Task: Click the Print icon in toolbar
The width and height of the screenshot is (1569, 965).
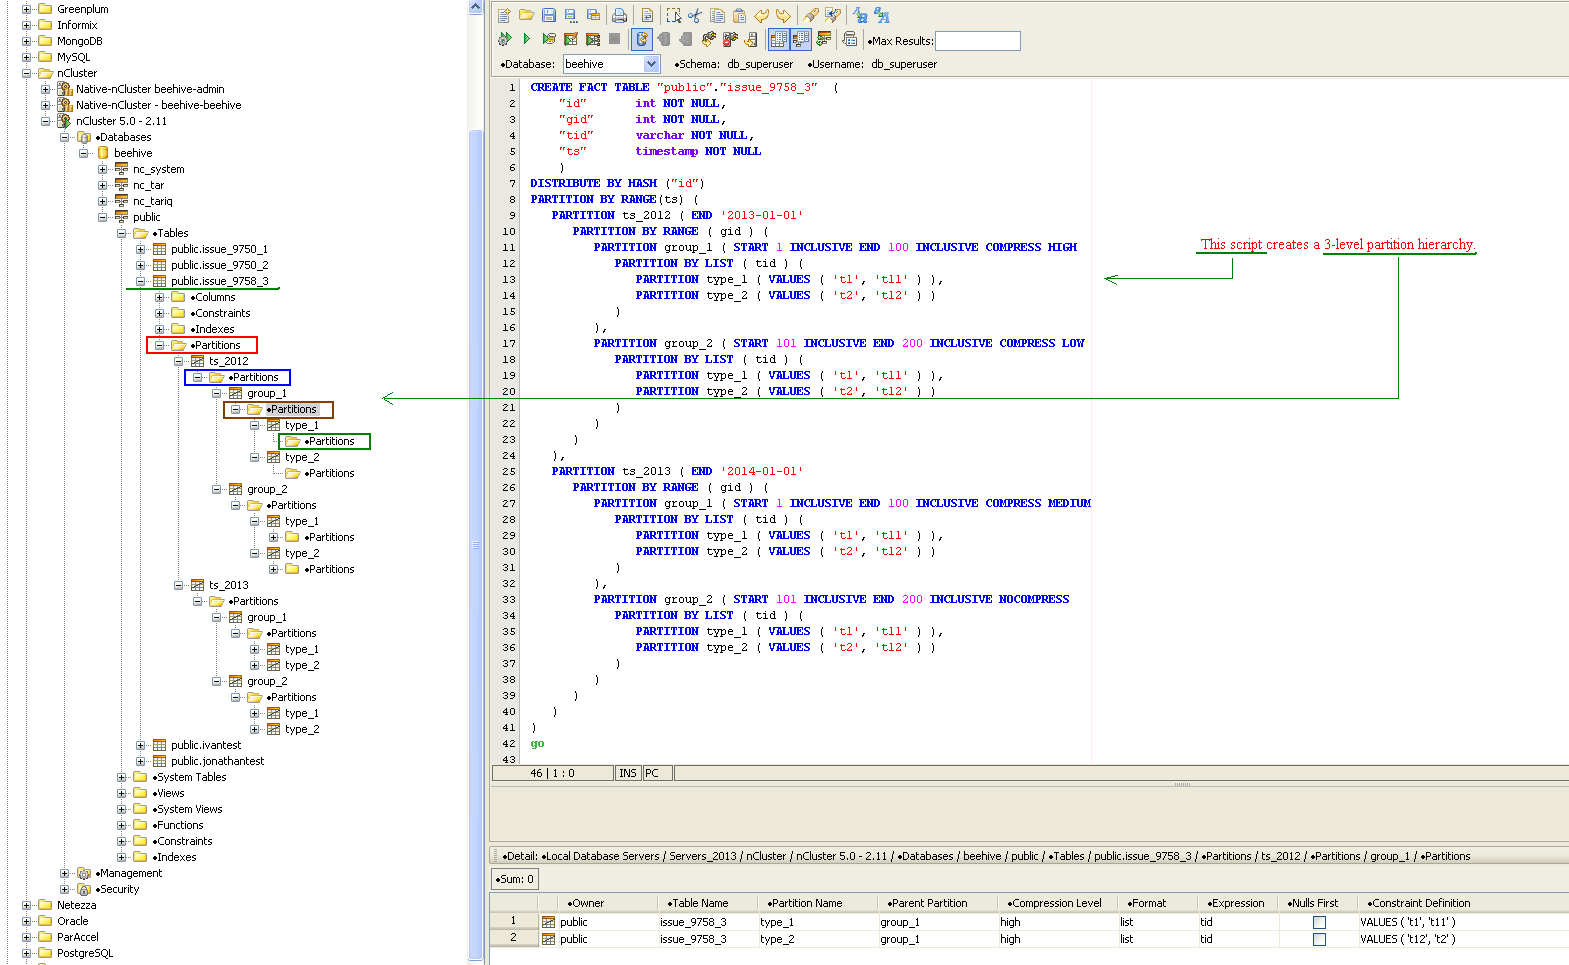Action: click(x=619, y=15)
